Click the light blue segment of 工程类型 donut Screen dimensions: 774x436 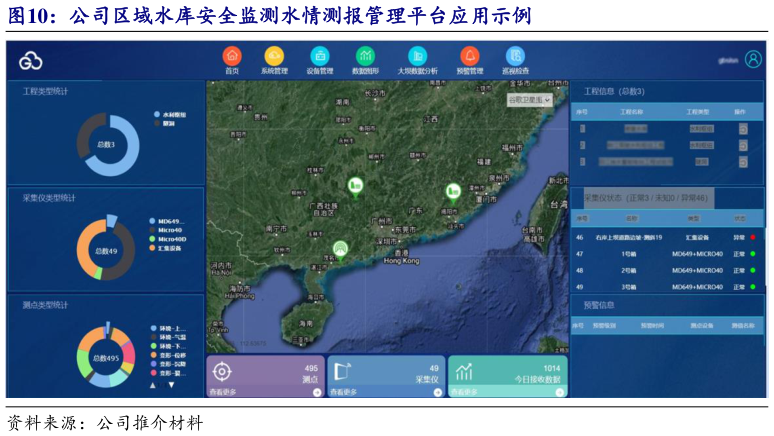[131, 148]
